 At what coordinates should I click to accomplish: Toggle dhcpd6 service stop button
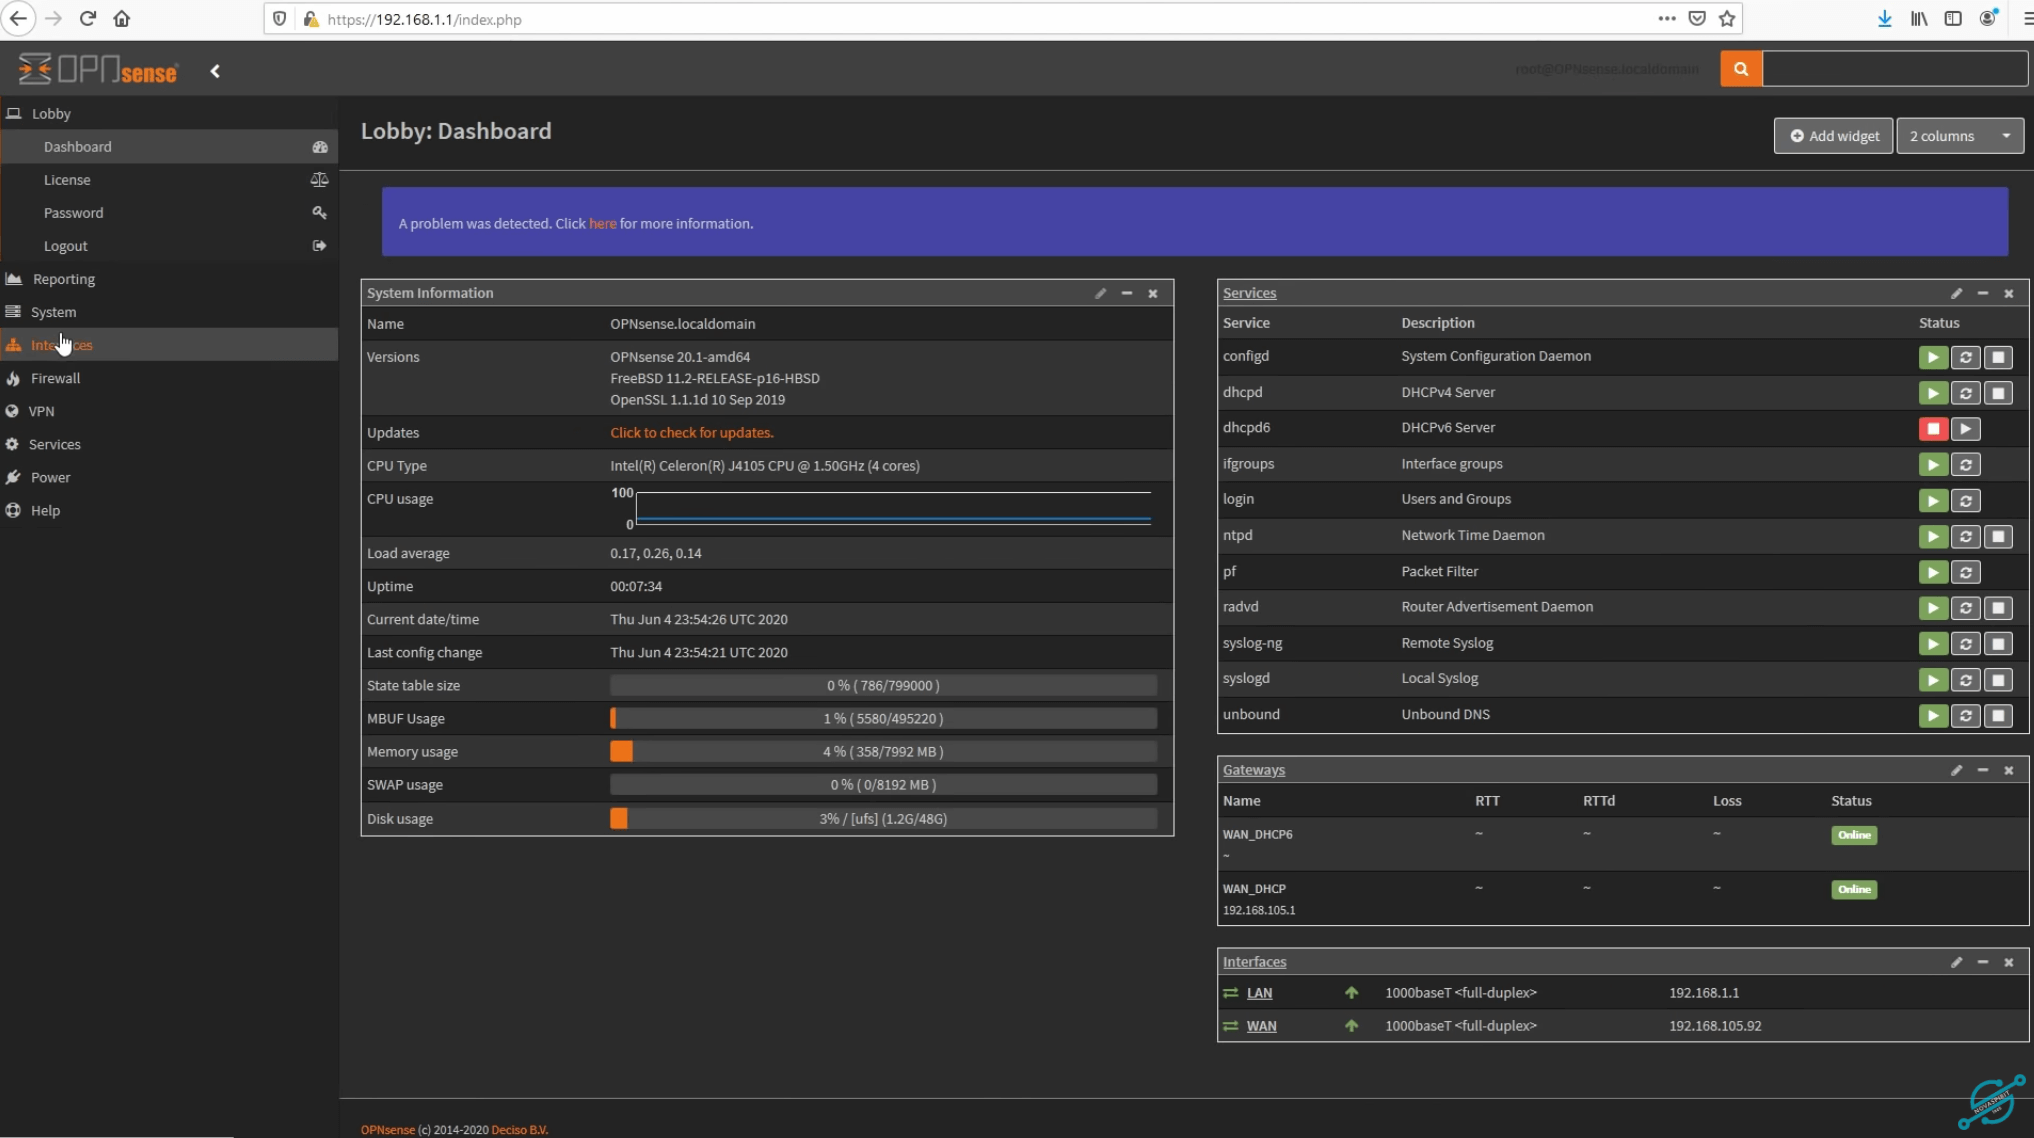pyautogui.click(x=1932, y=427)
